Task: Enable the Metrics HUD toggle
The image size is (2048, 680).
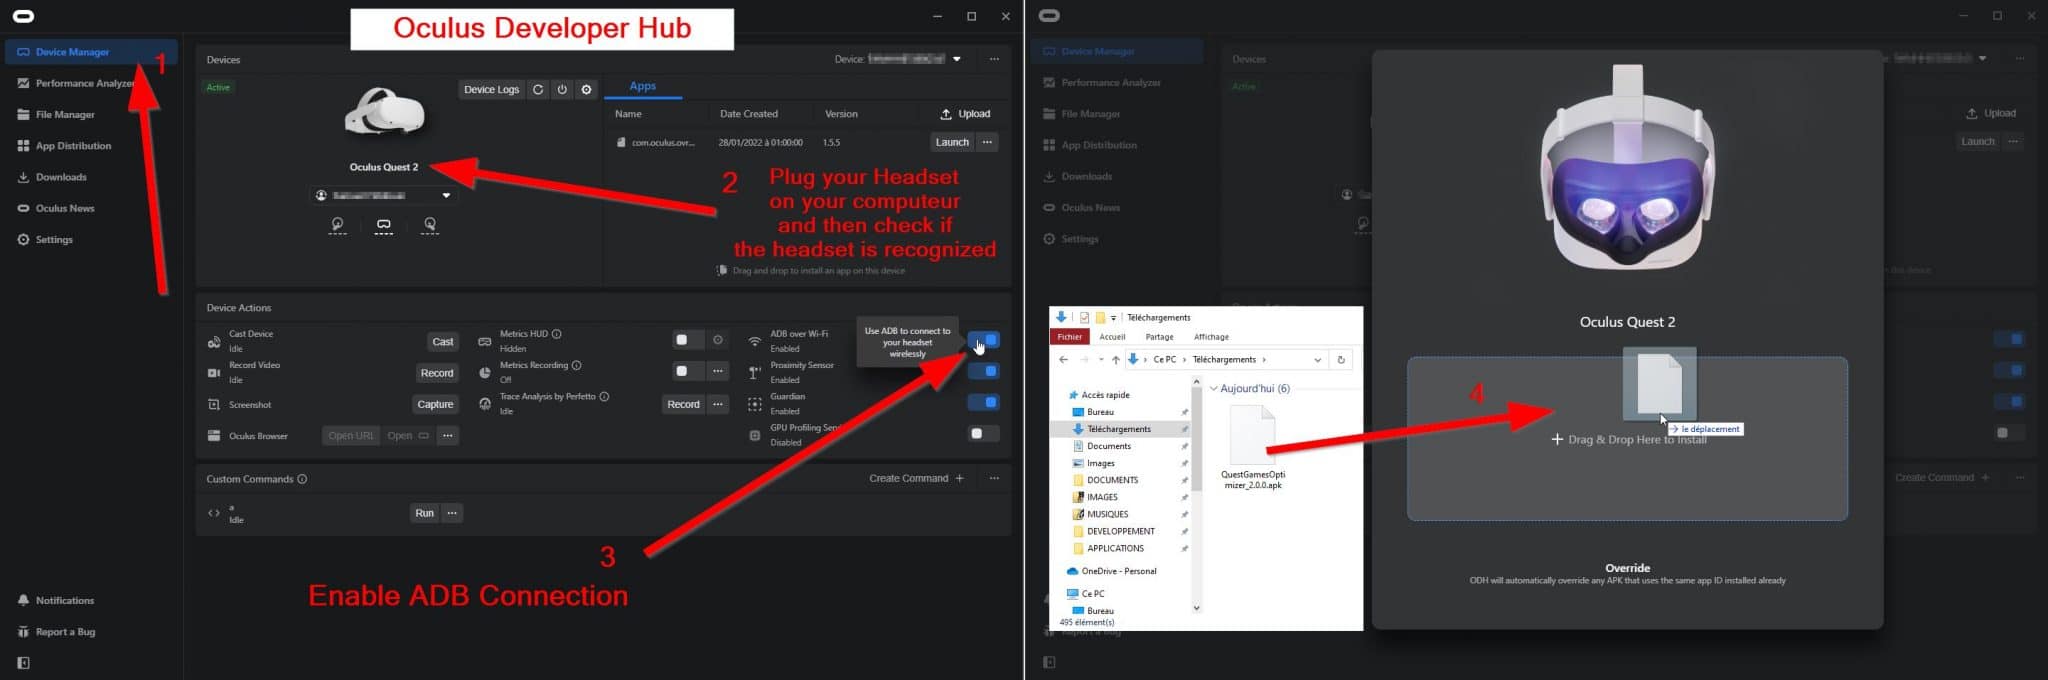Action: coord(688,340)
